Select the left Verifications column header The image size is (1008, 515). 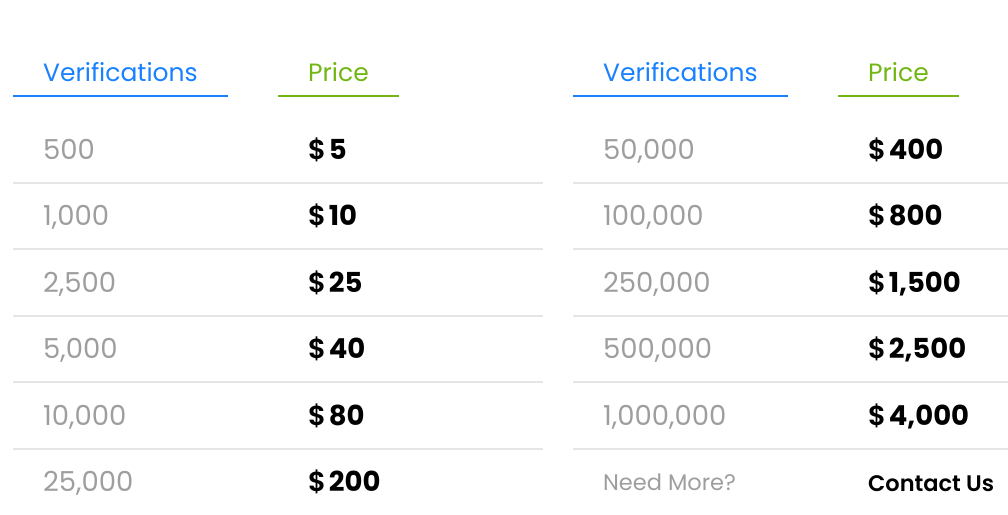(120, 73)
